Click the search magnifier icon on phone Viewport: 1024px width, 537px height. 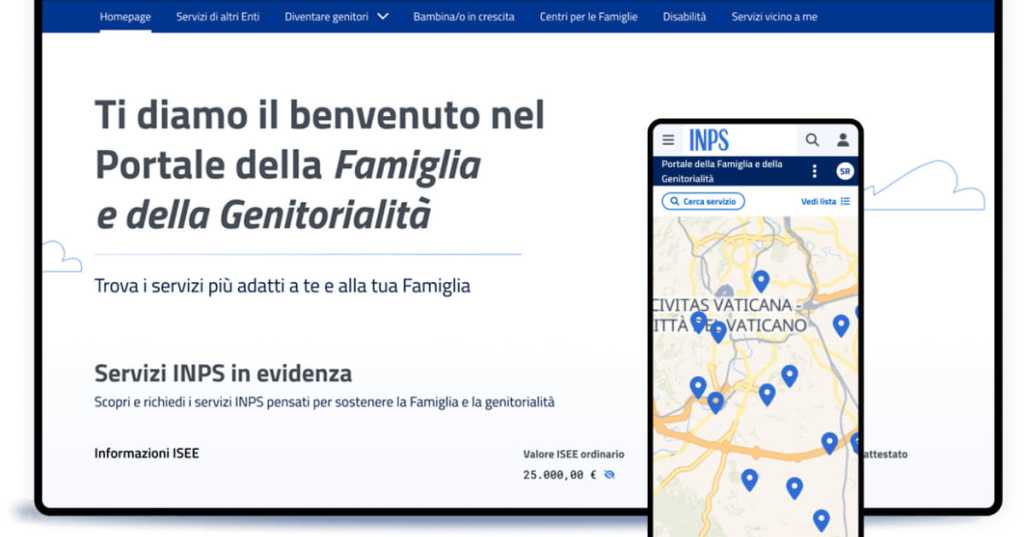[812, 140]
